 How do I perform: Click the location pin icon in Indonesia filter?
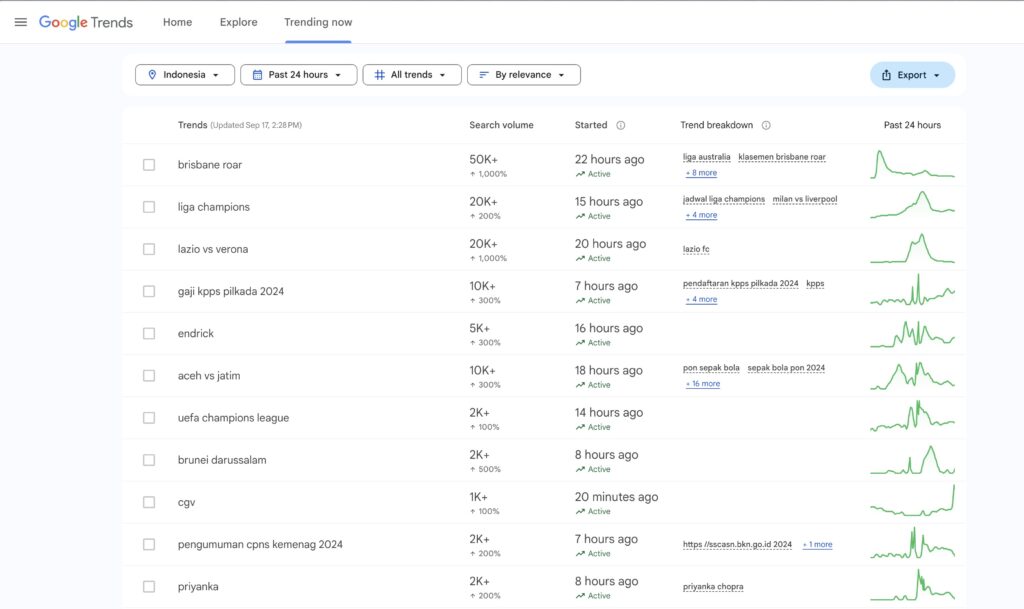tap(152, 75)
